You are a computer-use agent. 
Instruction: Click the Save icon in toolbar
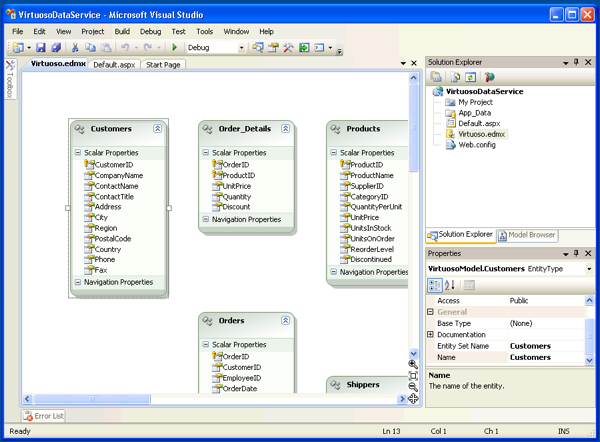tap(43, 47)
